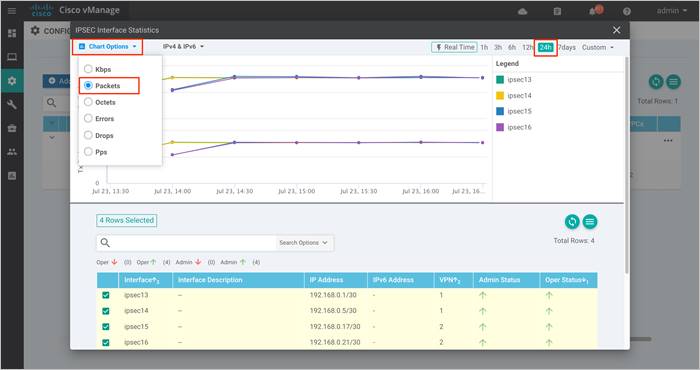This screenshot has width=700, height=370.
Task: Select the 6h time range
Action: pyautogui.click(x=512, y=47)
